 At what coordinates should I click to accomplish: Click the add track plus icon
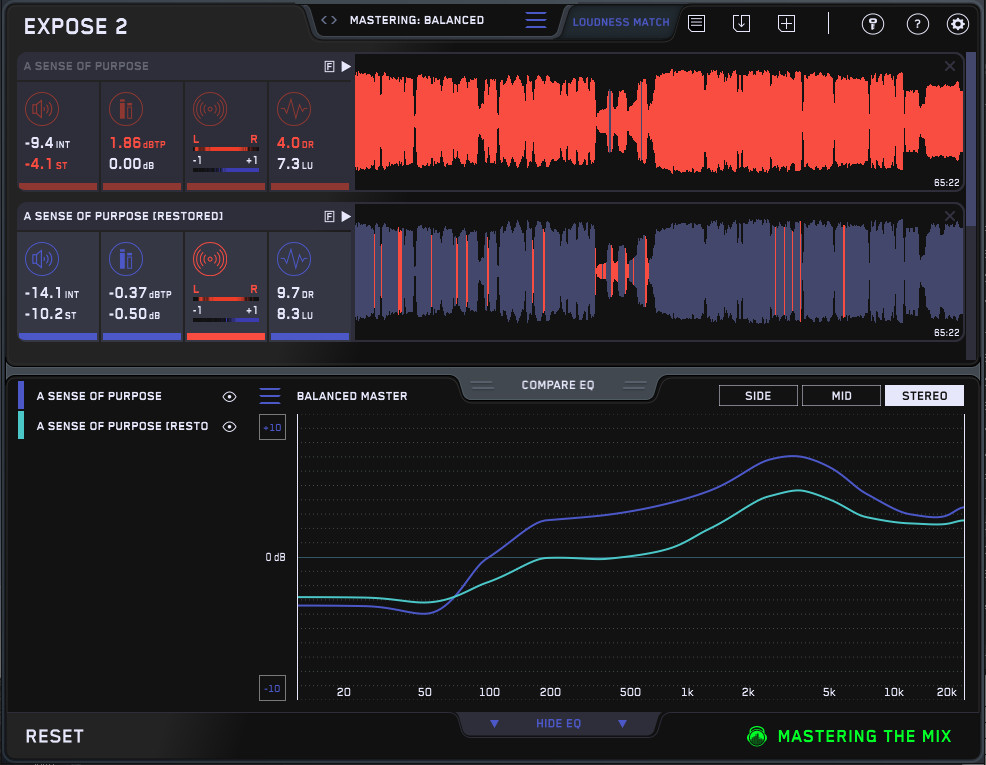pyautogui.click(x=787, y=23)
